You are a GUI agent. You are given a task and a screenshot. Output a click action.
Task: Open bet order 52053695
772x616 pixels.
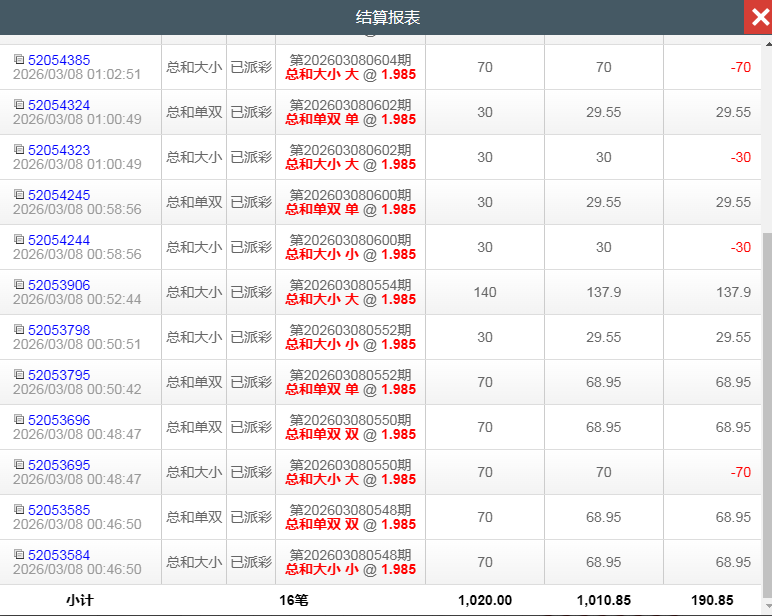point(59,465)
